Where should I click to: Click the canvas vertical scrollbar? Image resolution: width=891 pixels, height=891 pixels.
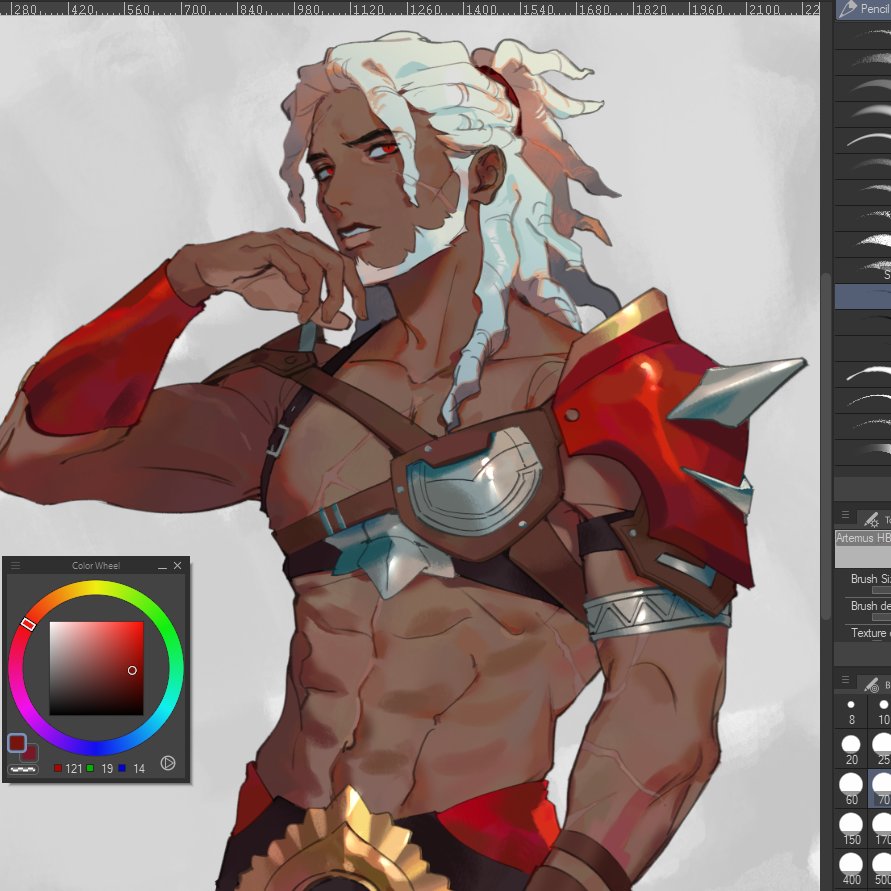tap(826, 446)
